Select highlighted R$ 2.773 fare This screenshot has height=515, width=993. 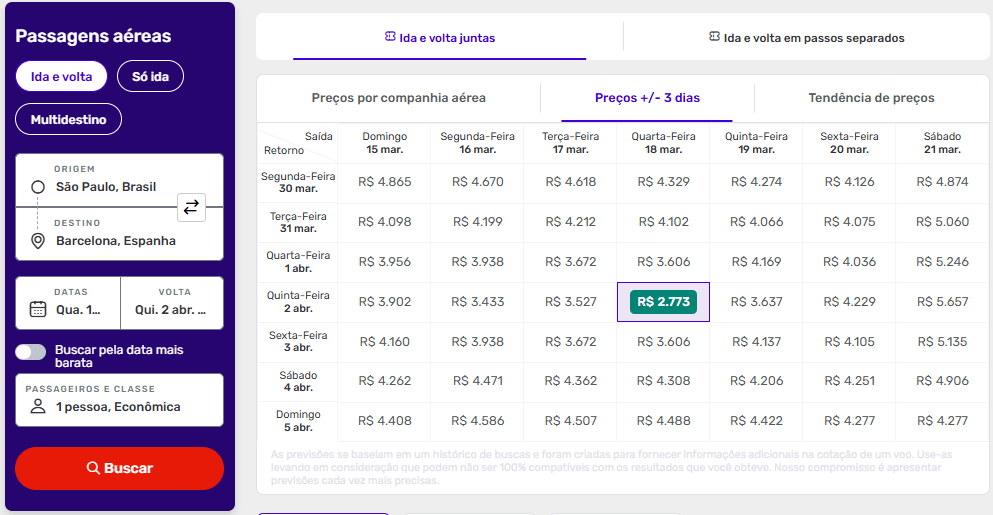(663, 302)
